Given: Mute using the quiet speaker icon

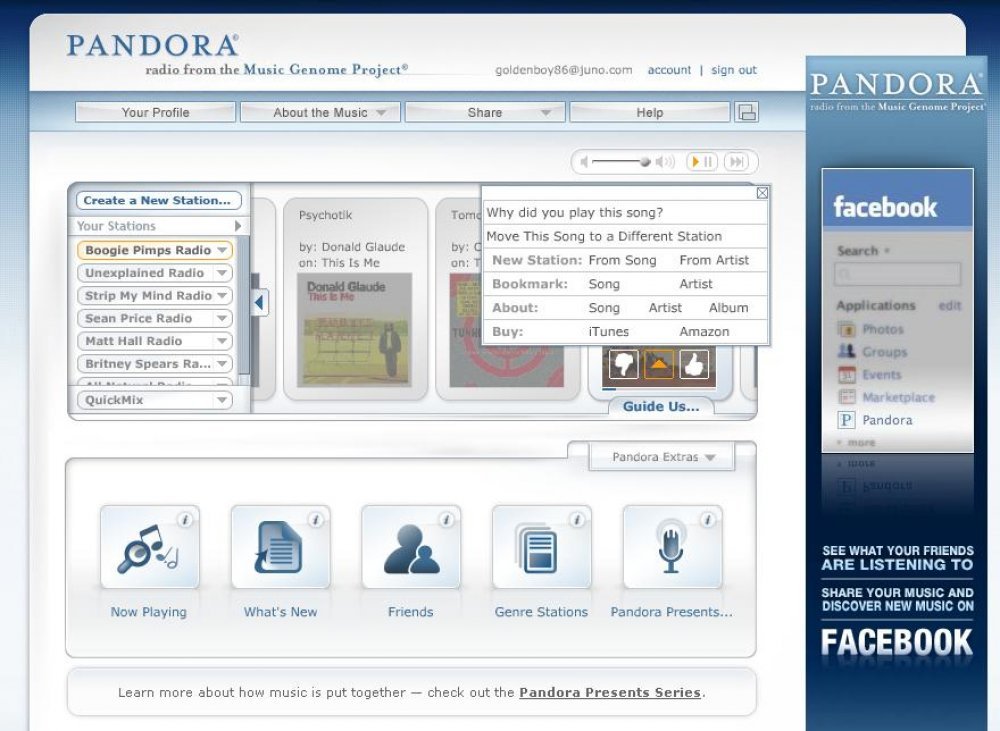Looking at the screenshot, I should (x=584, y=162).
